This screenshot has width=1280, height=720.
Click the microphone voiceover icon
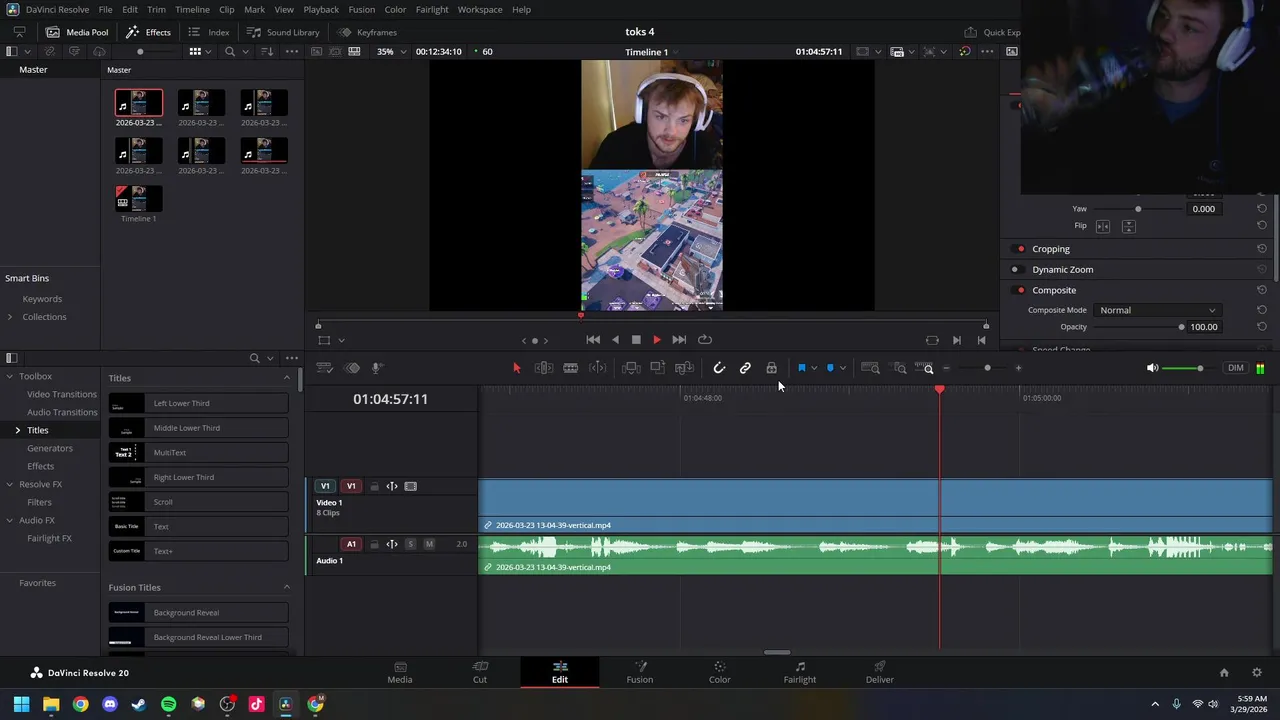(377, 368)
